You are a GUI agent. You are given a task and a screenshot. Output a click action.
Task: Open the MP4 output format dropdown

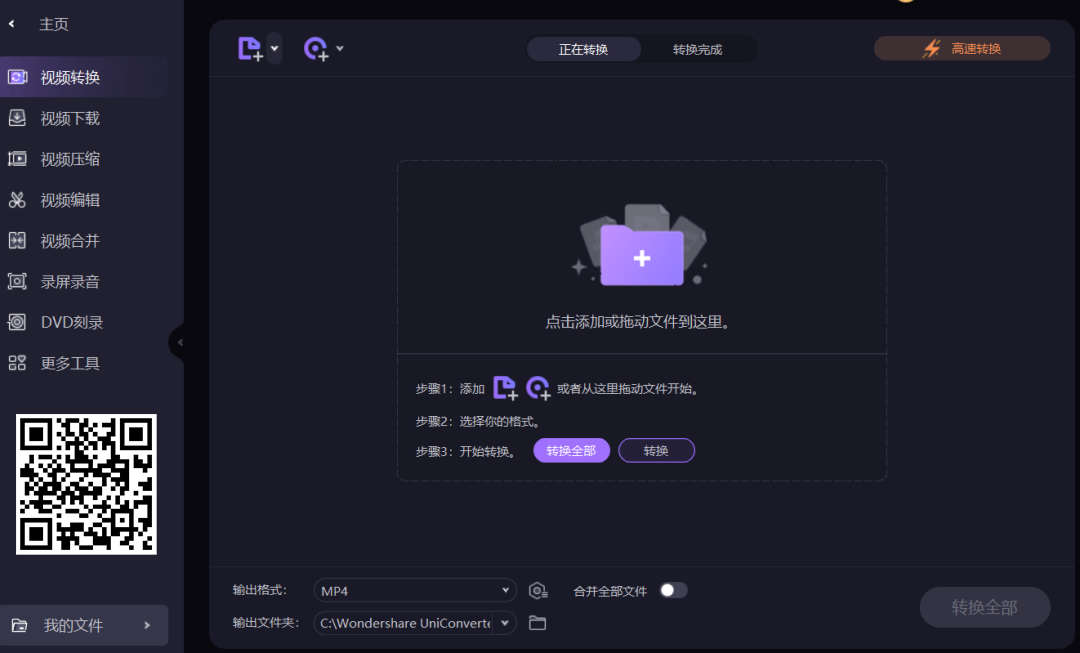[x=414, y=590]
